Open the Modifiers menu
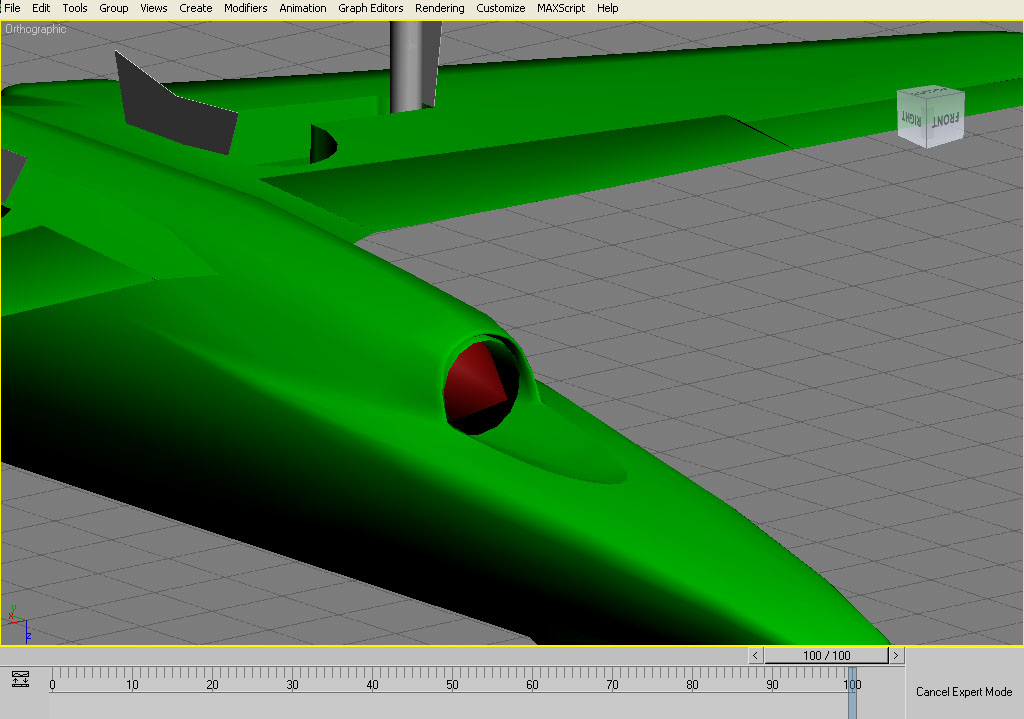Viewport: 1024px width, 719px height. click(x=246, y=8)
